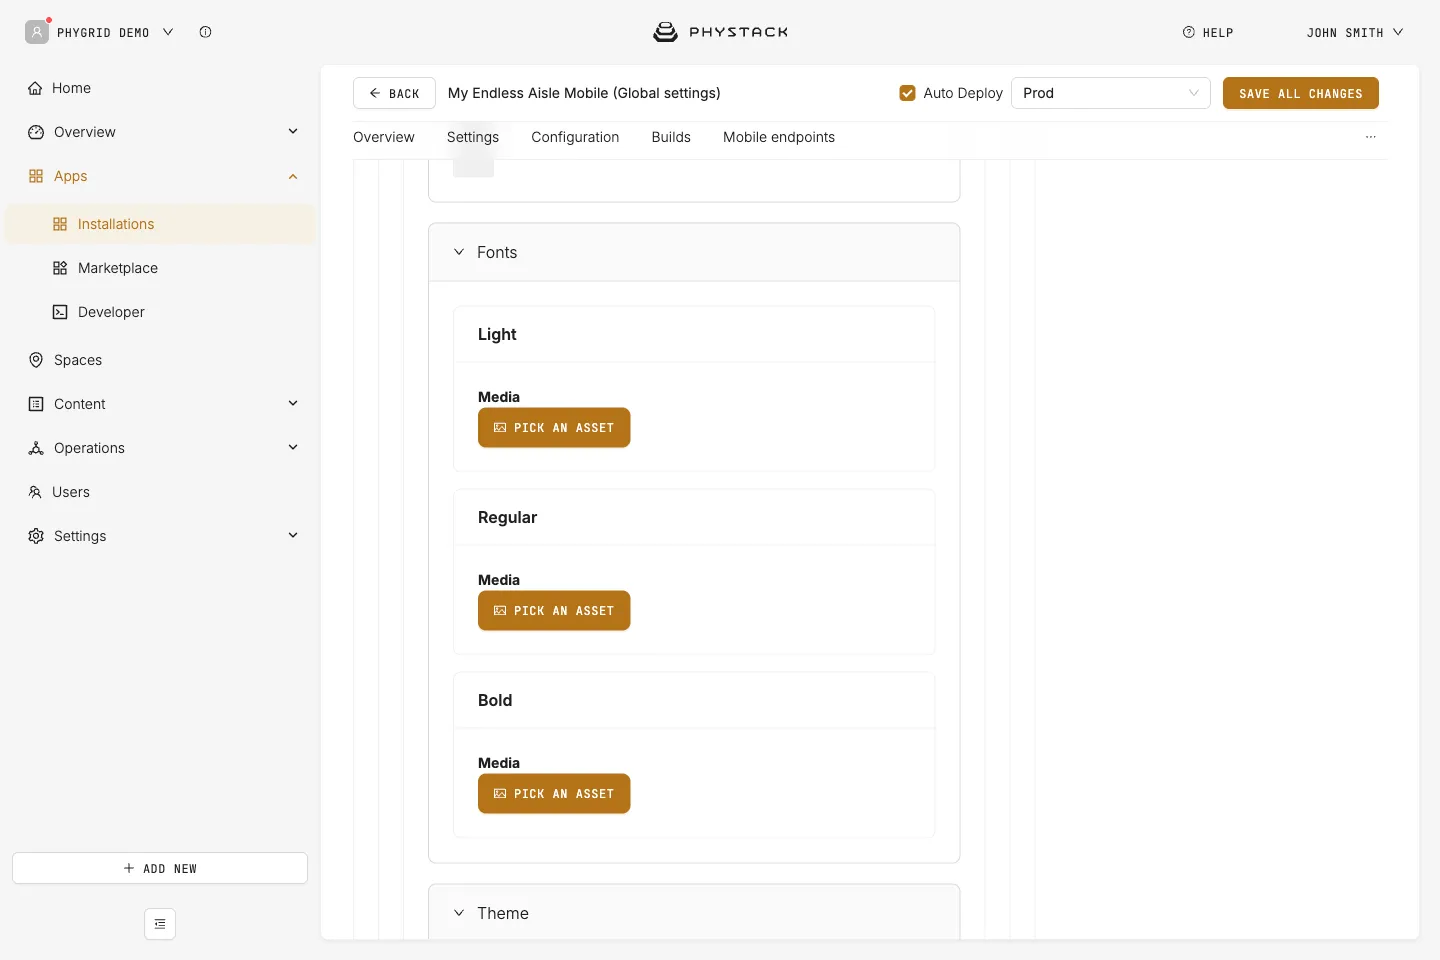Click the Back button
Screen dimensions: 1440x960
coord(394,93)
